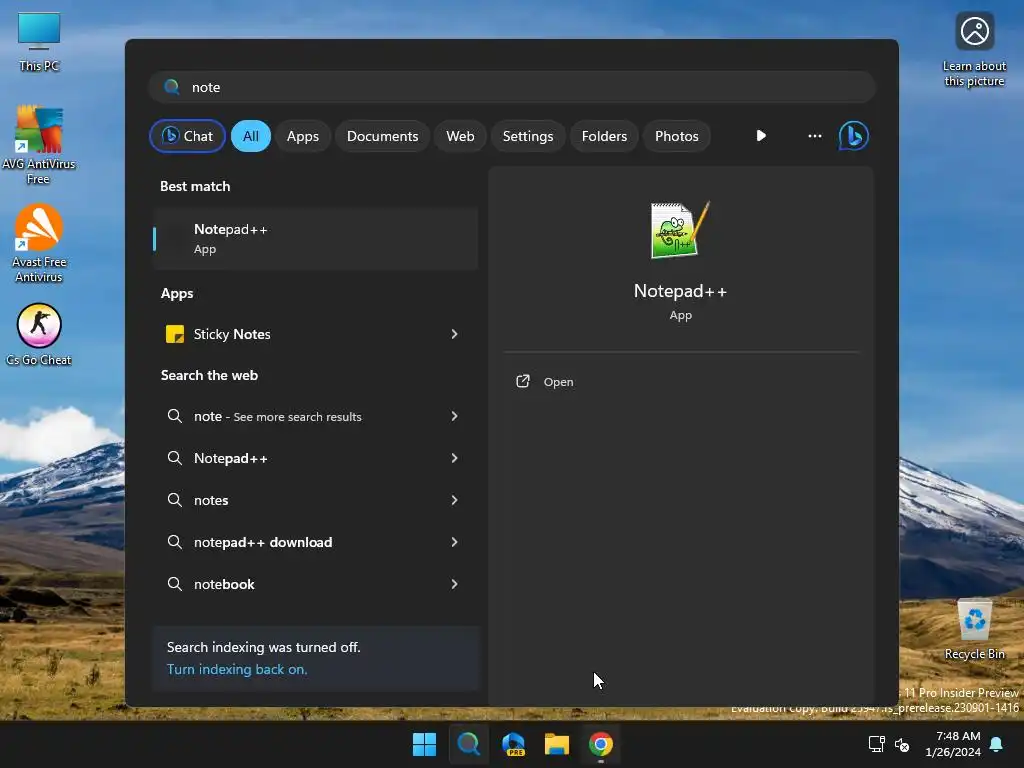Image resolution: width=1024 pixels, height=768 pixels.
Task: Click the network display tray icon
Action: coord(876,744)
